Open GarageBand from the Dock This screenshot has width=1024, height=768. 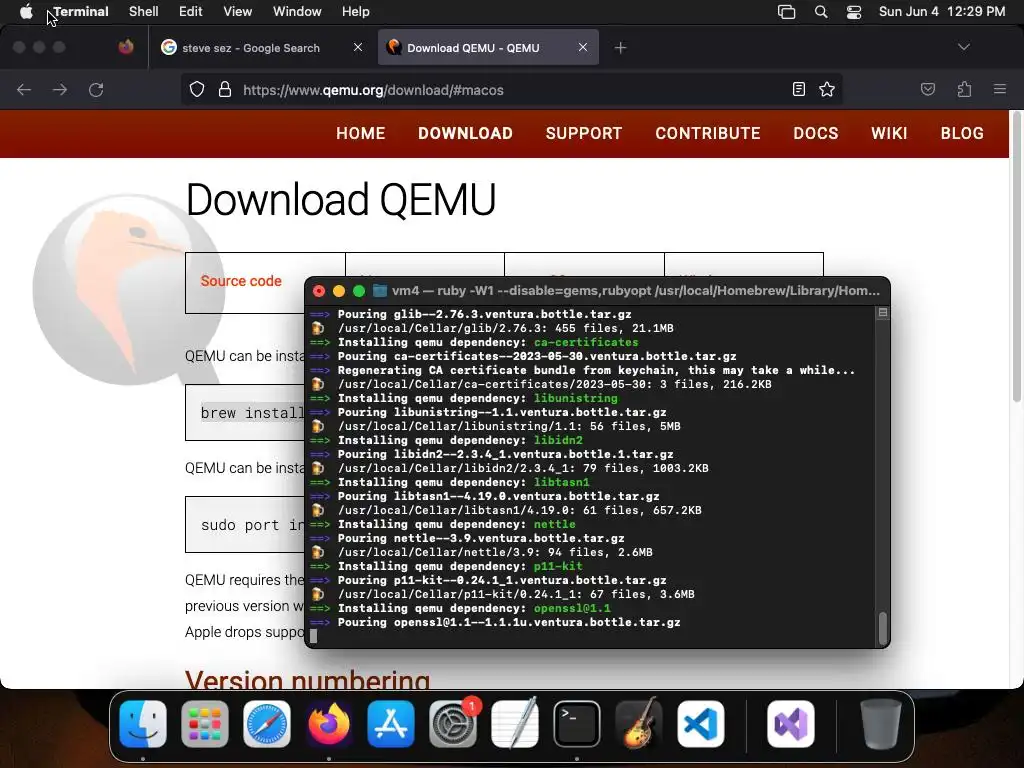pos(639,724)
